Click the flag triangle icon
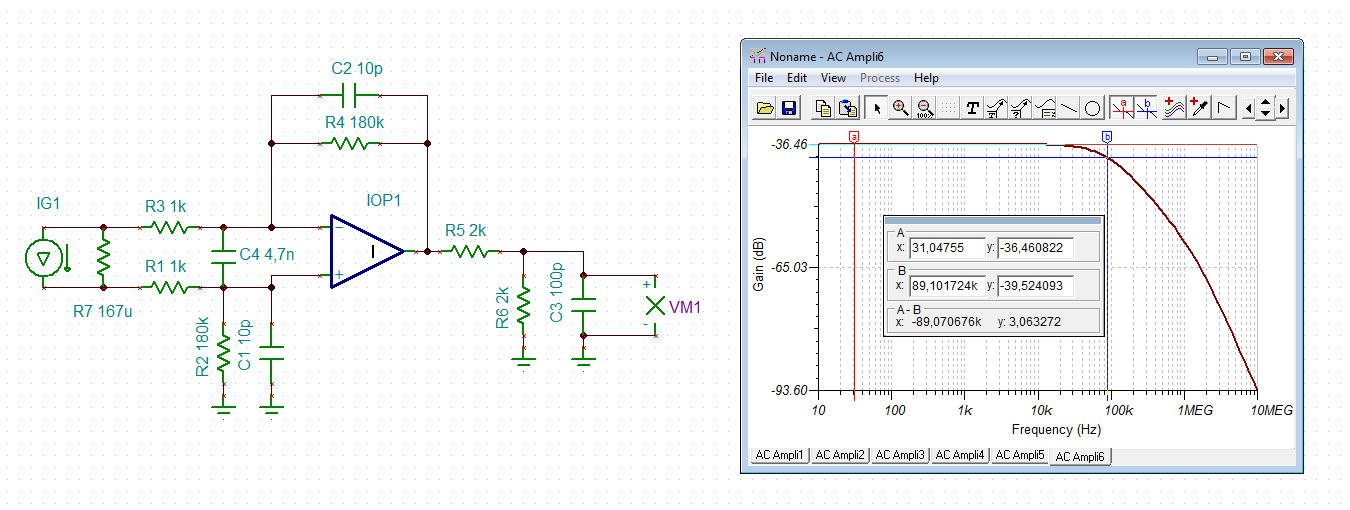Image resolution: width=1350 pixels, height=510 pixels. [x=1224, y=108]
